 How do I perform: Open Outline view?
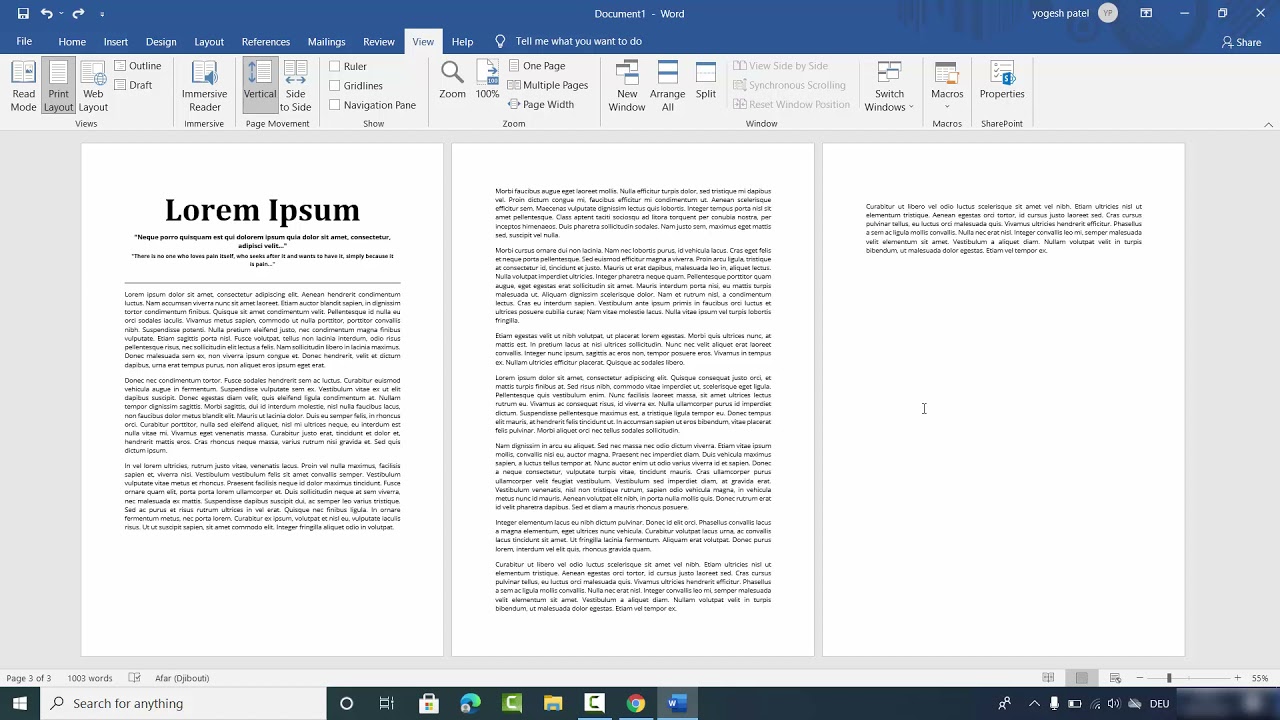click(137, 66)
